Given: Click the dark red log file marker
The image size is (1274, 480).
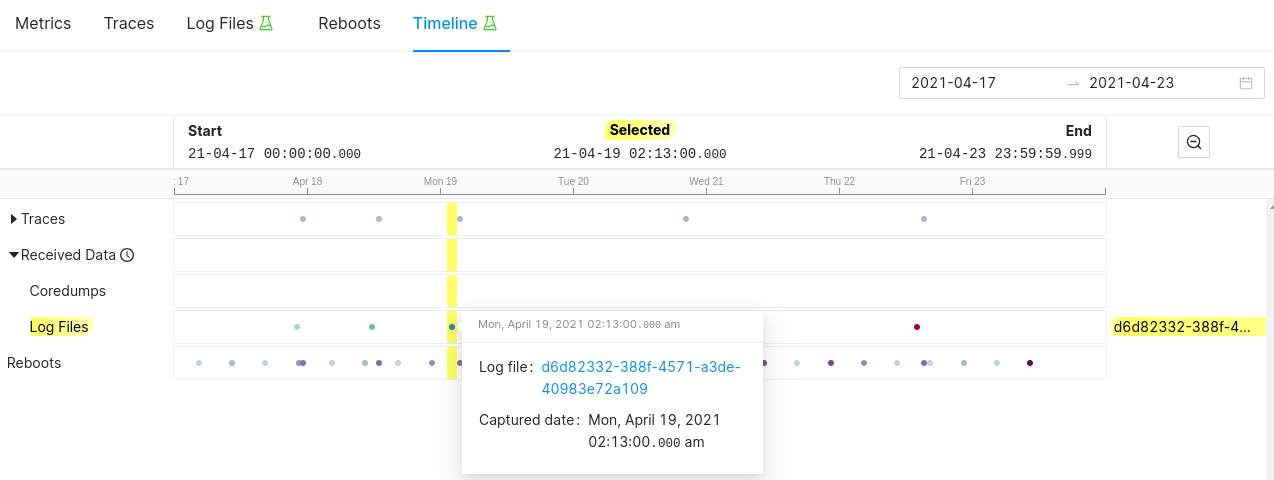Looking at the screenshot, I should (916, 327).
